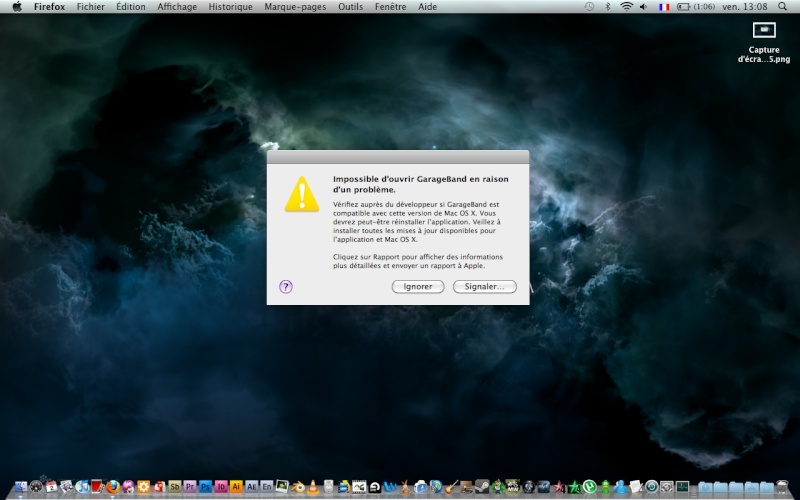This screenshot has height=500, width=800.
Task: Open the Firefox application menu
Action: pyautogui.click(x=49, y=7)
